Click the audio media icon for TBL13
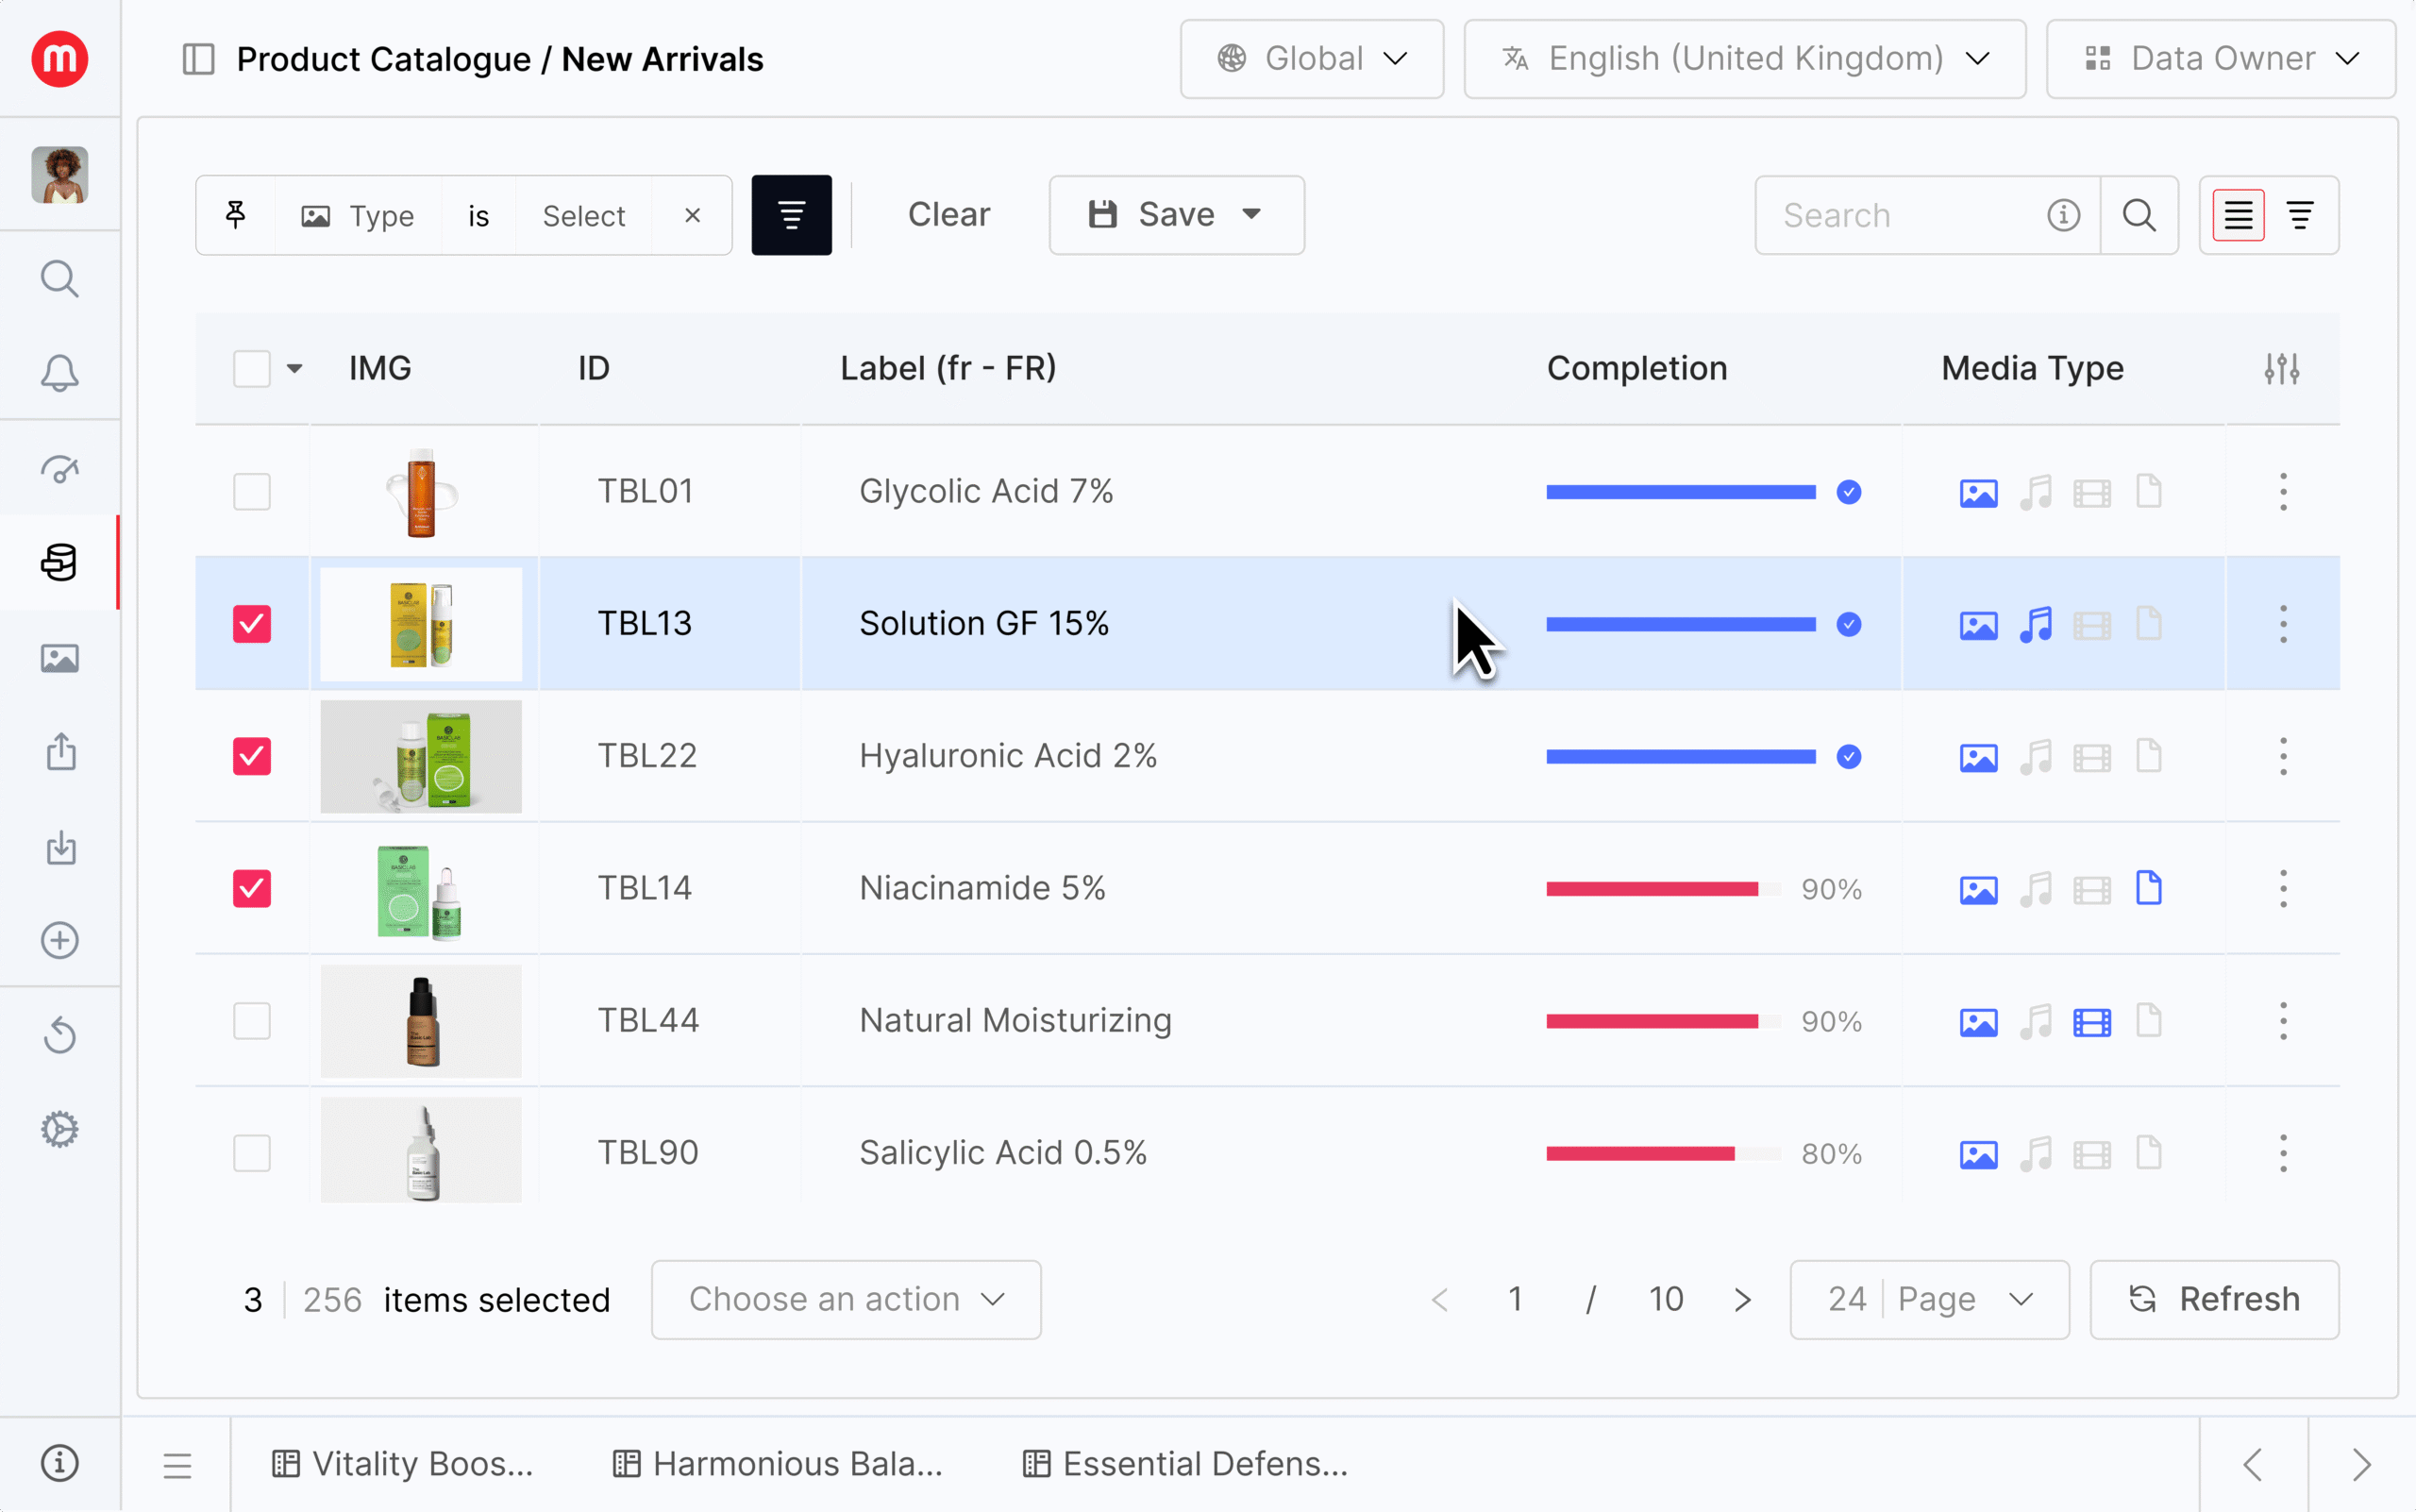 tap(2035, 625)
